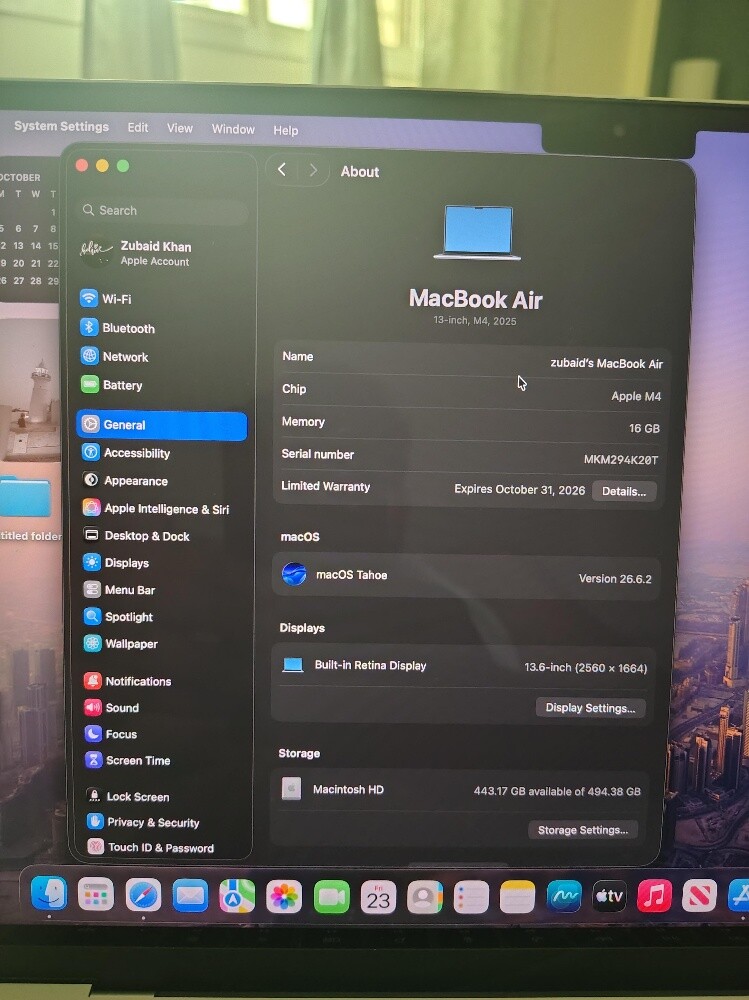The height and width of the screenshot is (1000, 749).
Task: Open Maps from the Dock
Action: pos(237,897)
